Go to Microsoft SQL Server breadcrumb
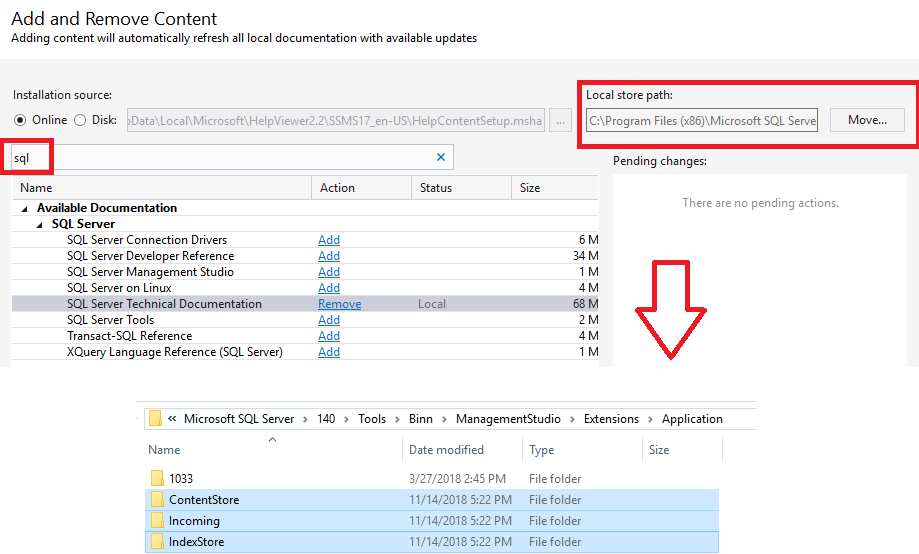The height and width of the screenshot is (554, 919). [239, 419]
